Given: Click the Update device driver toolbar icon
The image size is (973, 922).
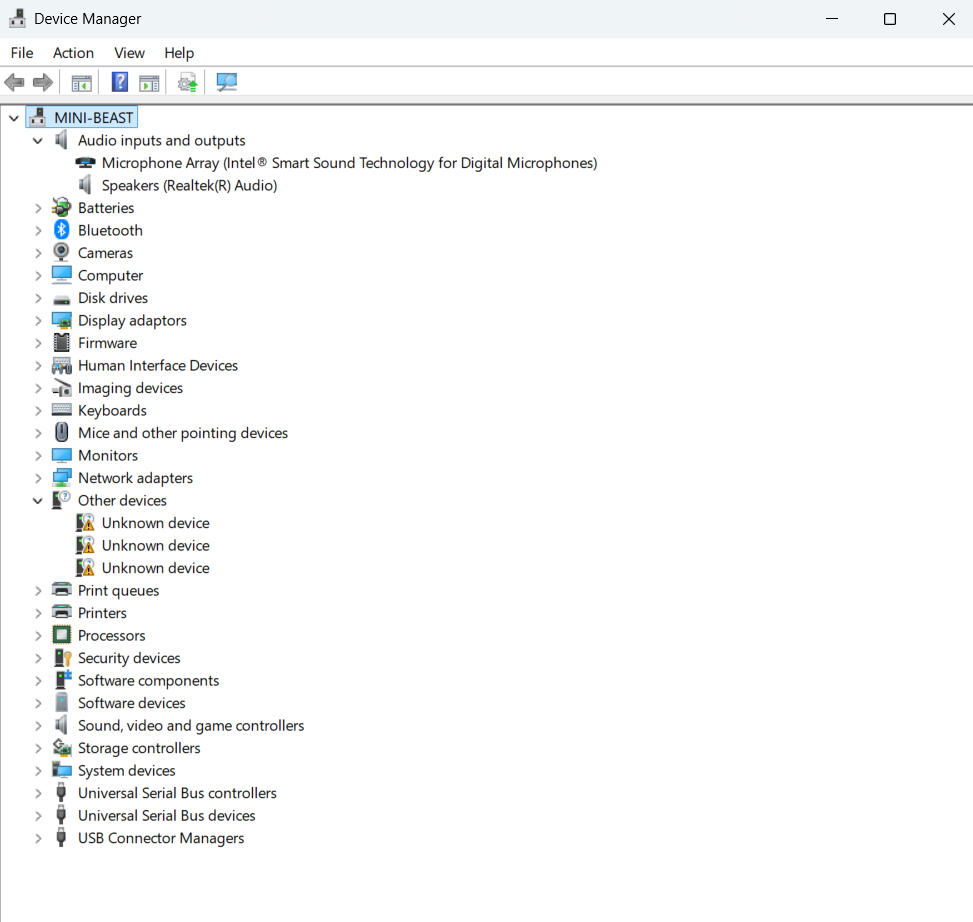Looking at the screenshot, I should 187,83.
